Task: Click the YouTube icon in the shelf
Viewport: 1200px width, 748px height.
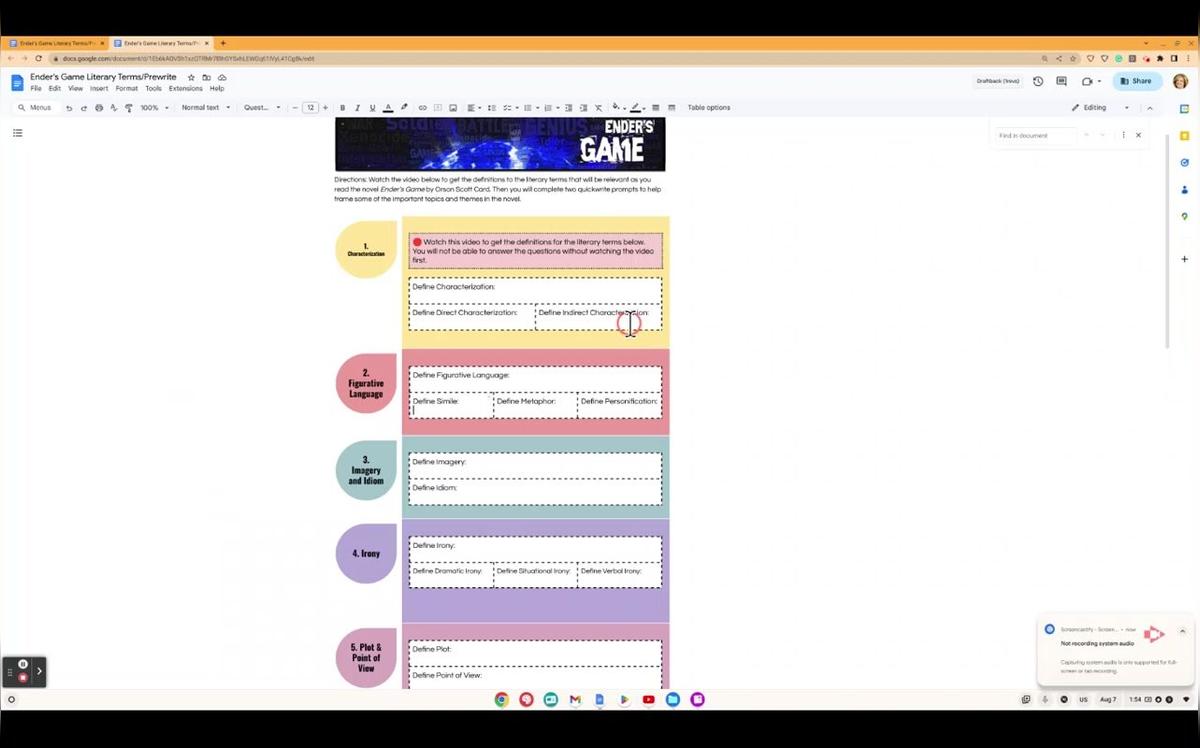Action: coord(649,699)
